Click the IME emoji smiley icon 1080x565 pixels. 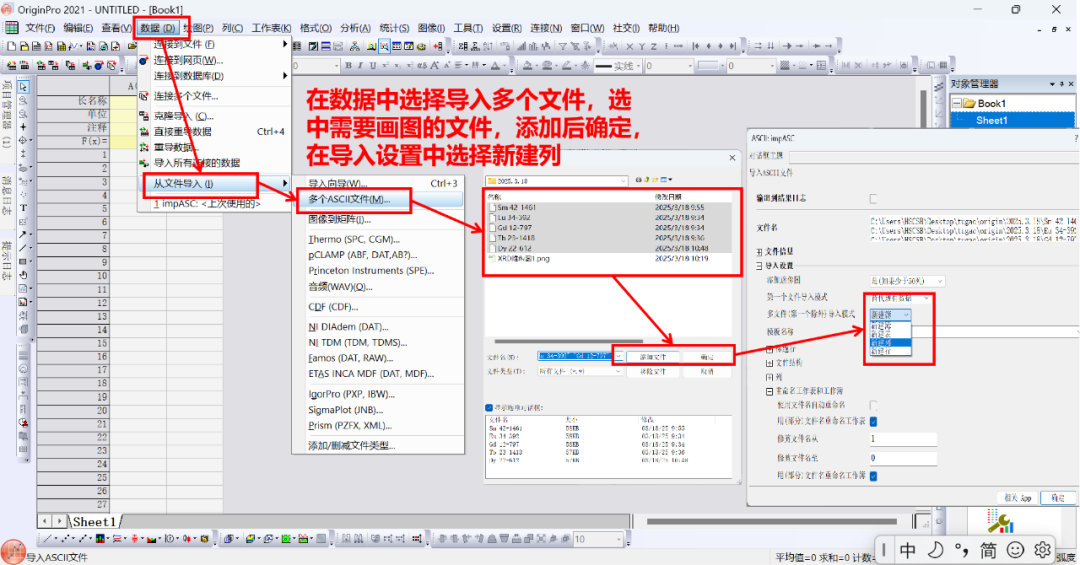(1015, 550)
